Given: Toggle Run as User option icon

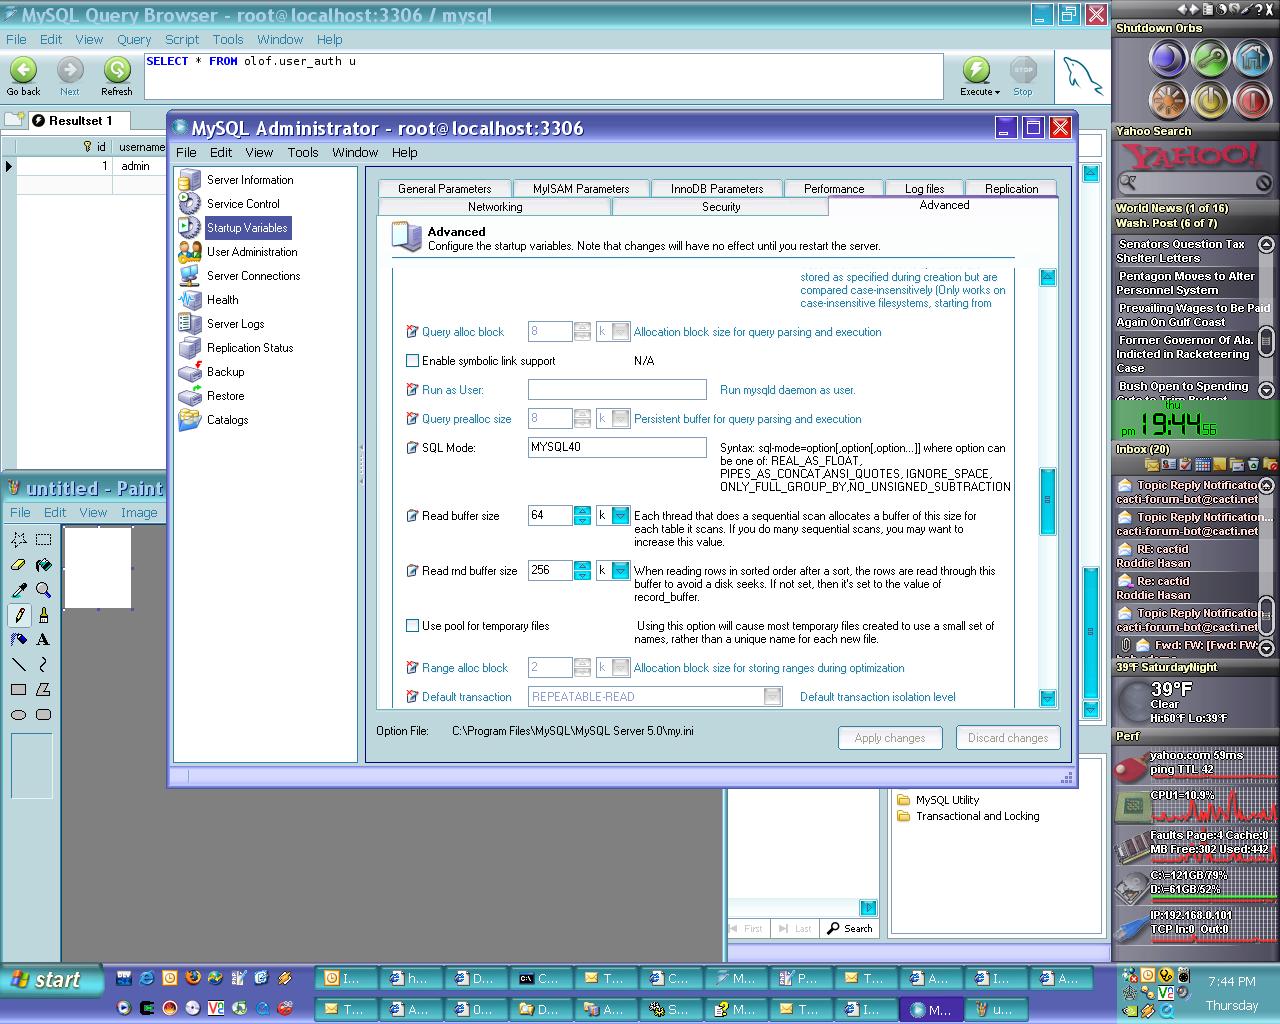Looking at the screenshot, I should (x=412, y=390).
